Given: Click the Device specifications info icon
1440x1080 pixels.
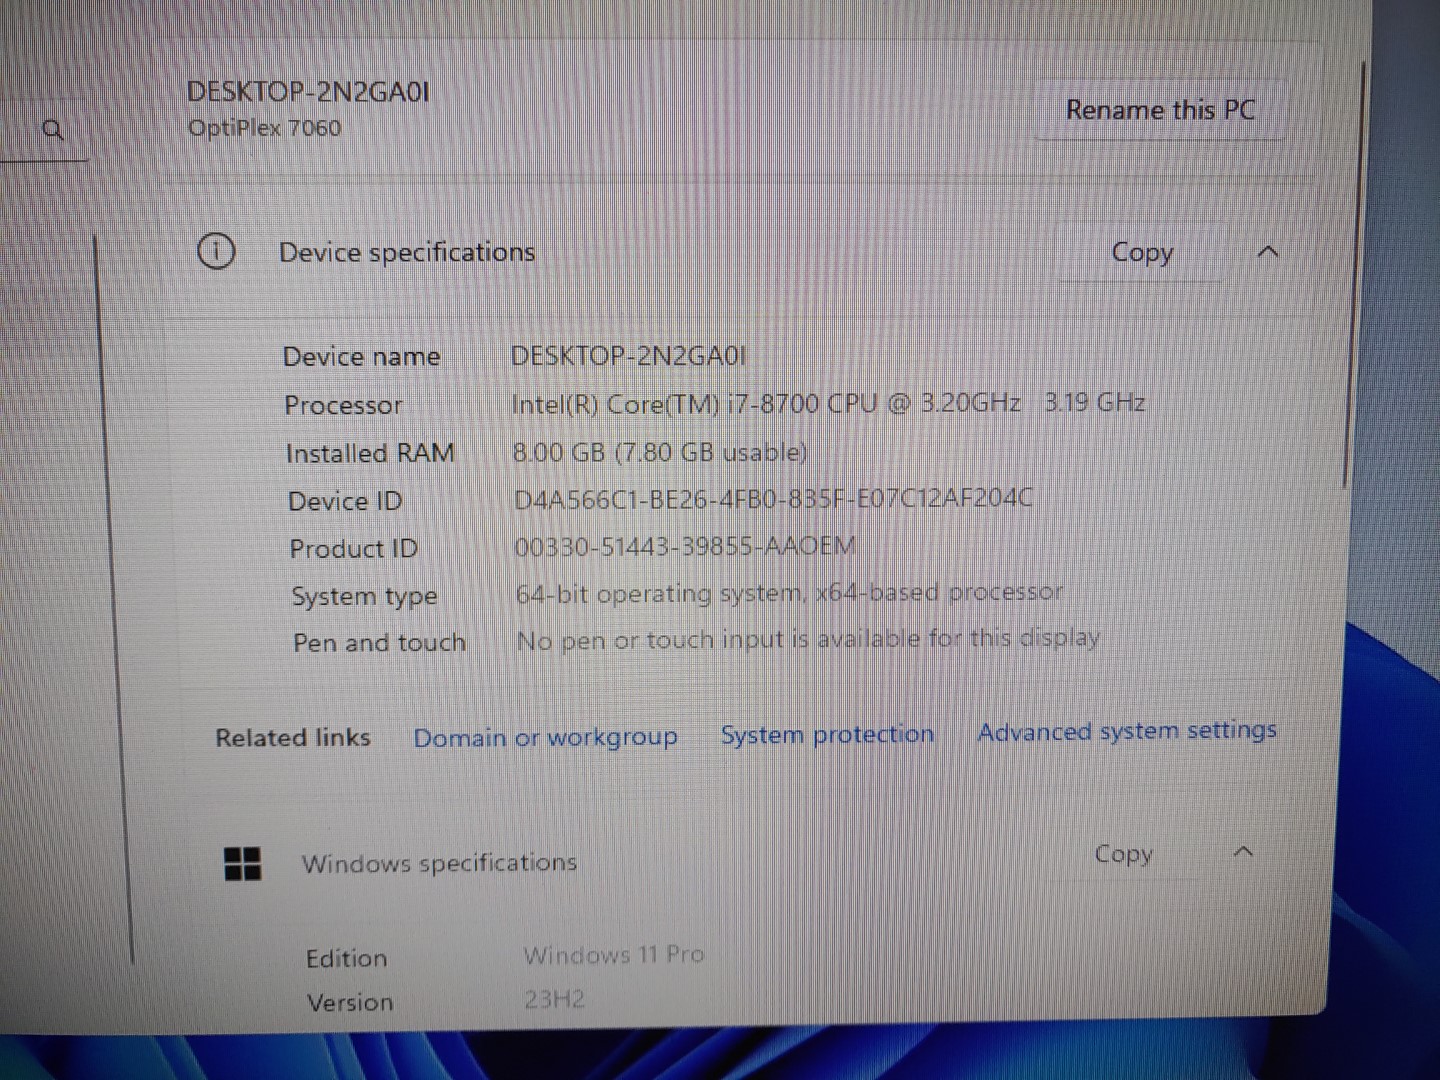Looking at the screenshot, I should 216,252.
